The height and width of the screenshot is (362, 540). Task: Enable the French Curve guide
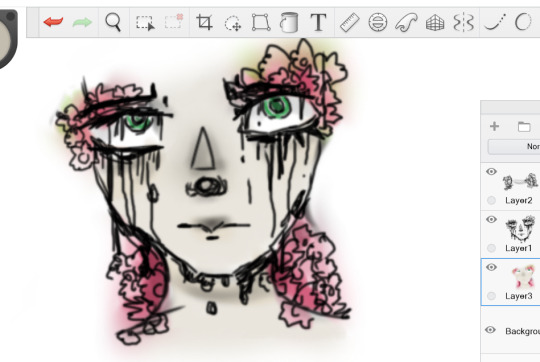coord(406,22)
